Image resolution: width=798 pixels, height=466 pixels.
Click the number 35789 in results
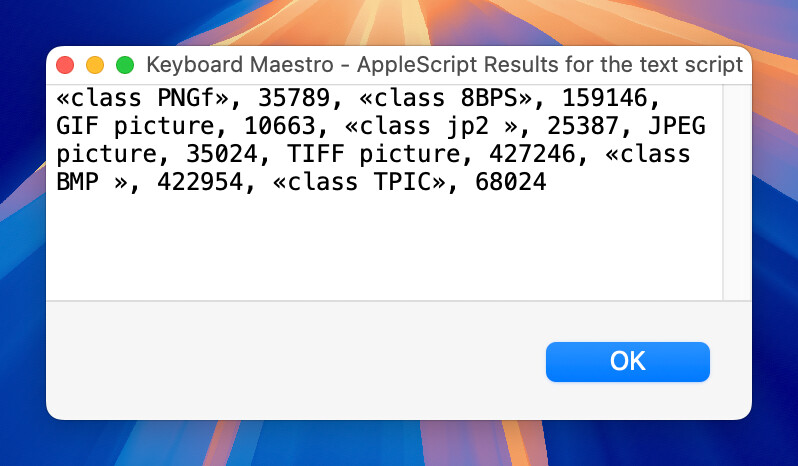[294, 98]
